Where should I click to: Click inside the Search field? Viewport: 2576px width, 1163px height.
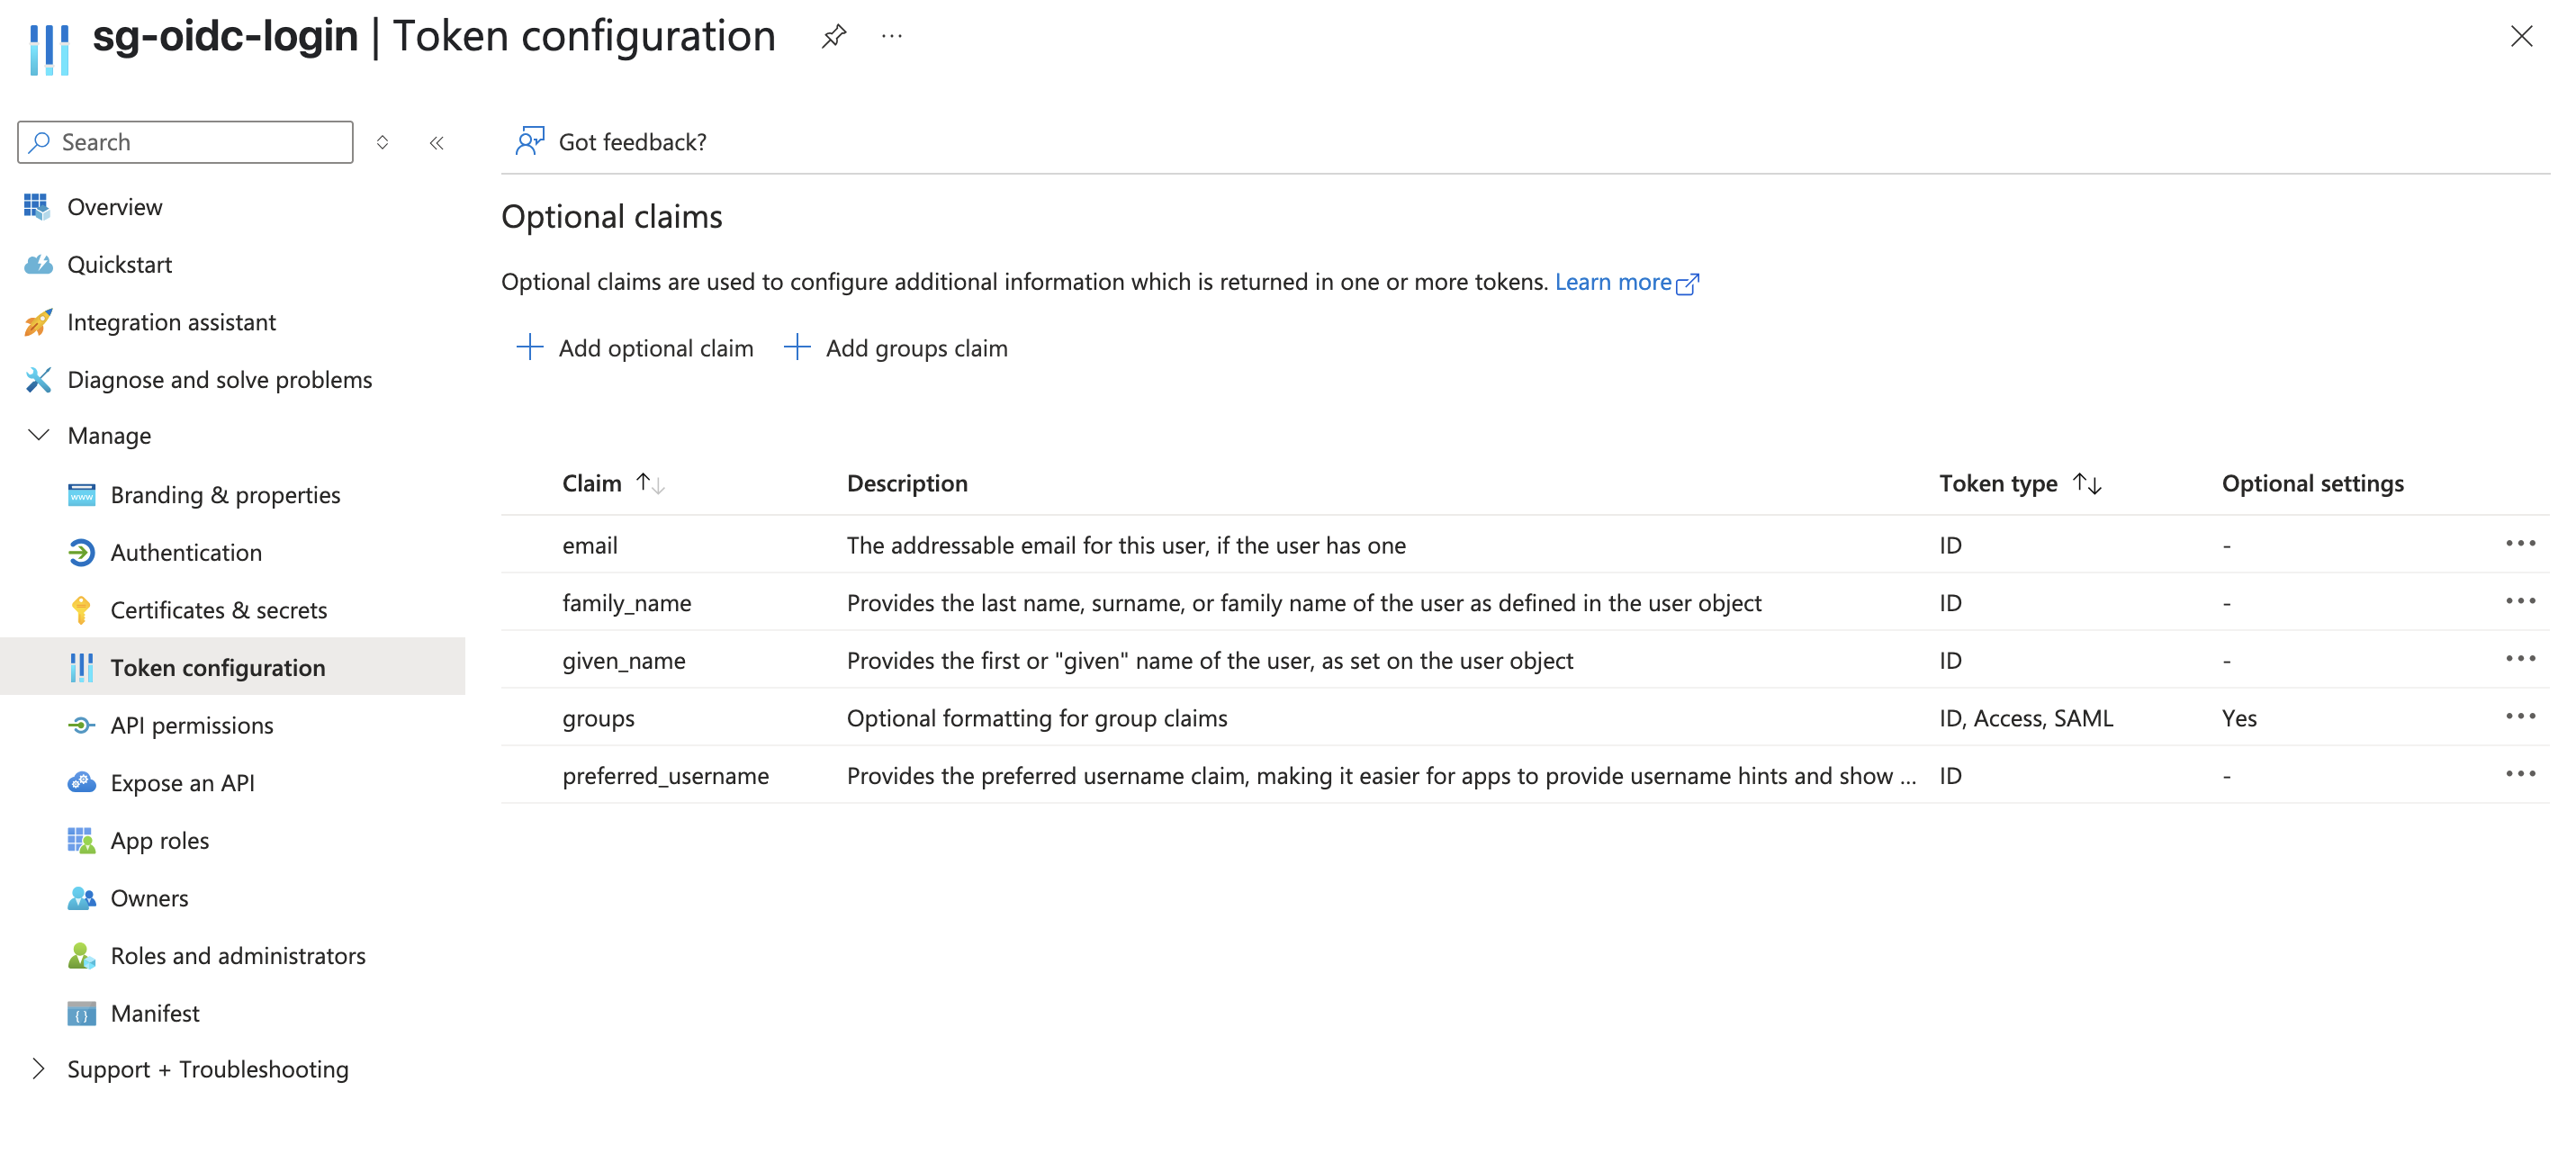(185, 141)
